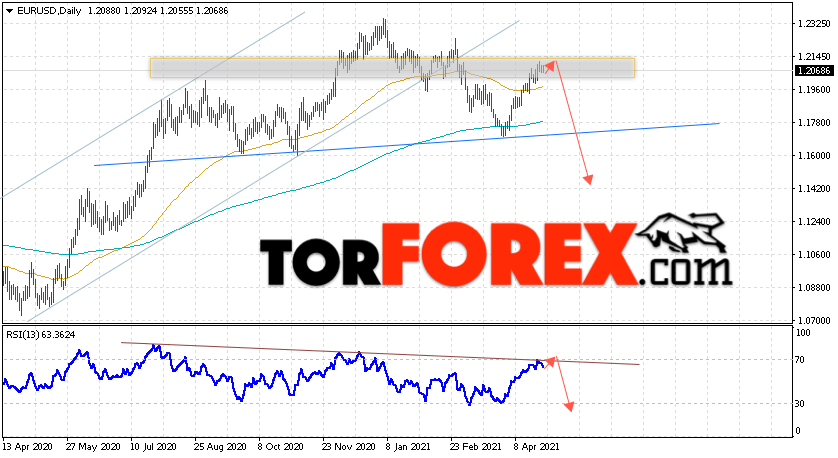Click the 1.07000 price axis label
The width and height of the screenshot is (838, 458).
814,321
